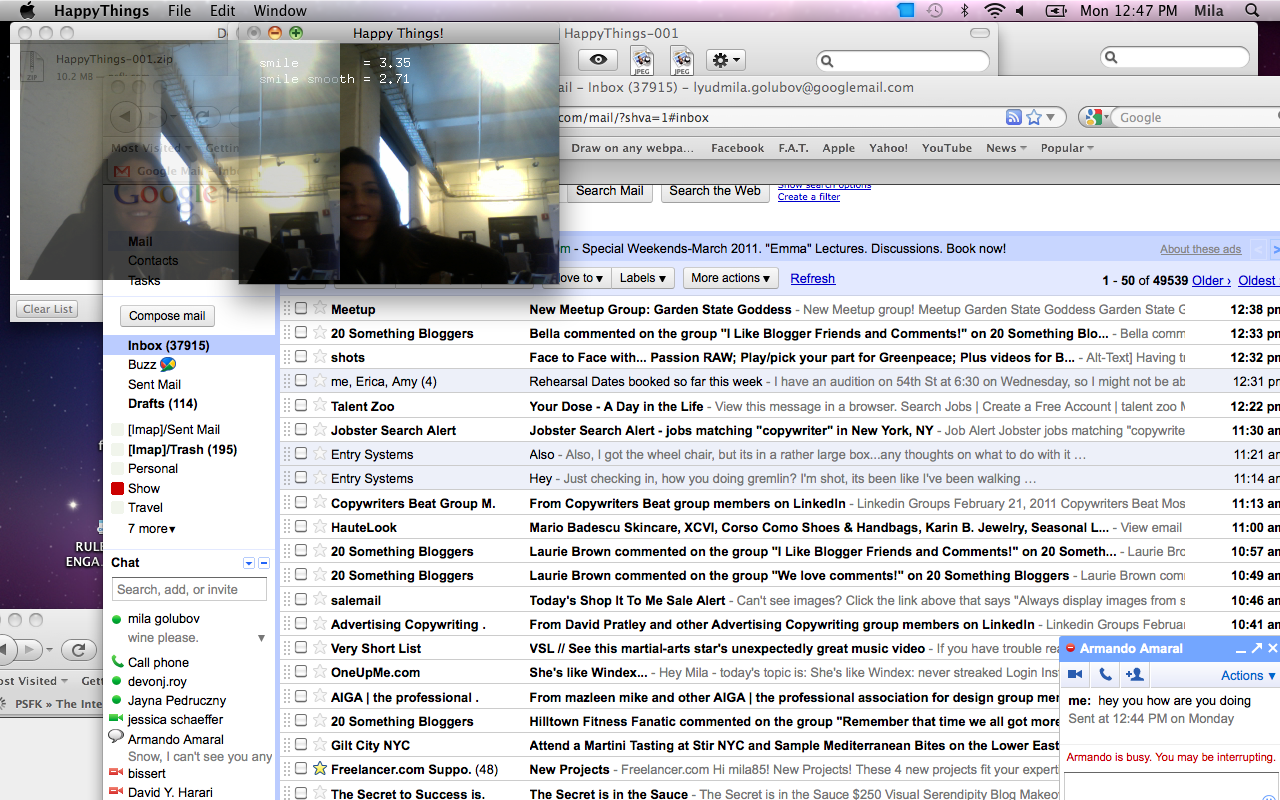Click the chat Search, add, or invite field

[x=189, y=590]
